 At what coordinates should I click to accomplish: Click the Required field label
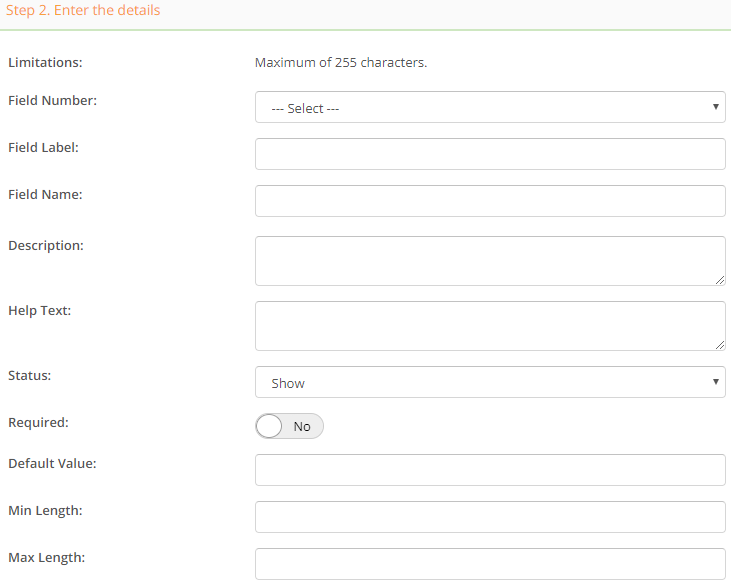(38, 422)
